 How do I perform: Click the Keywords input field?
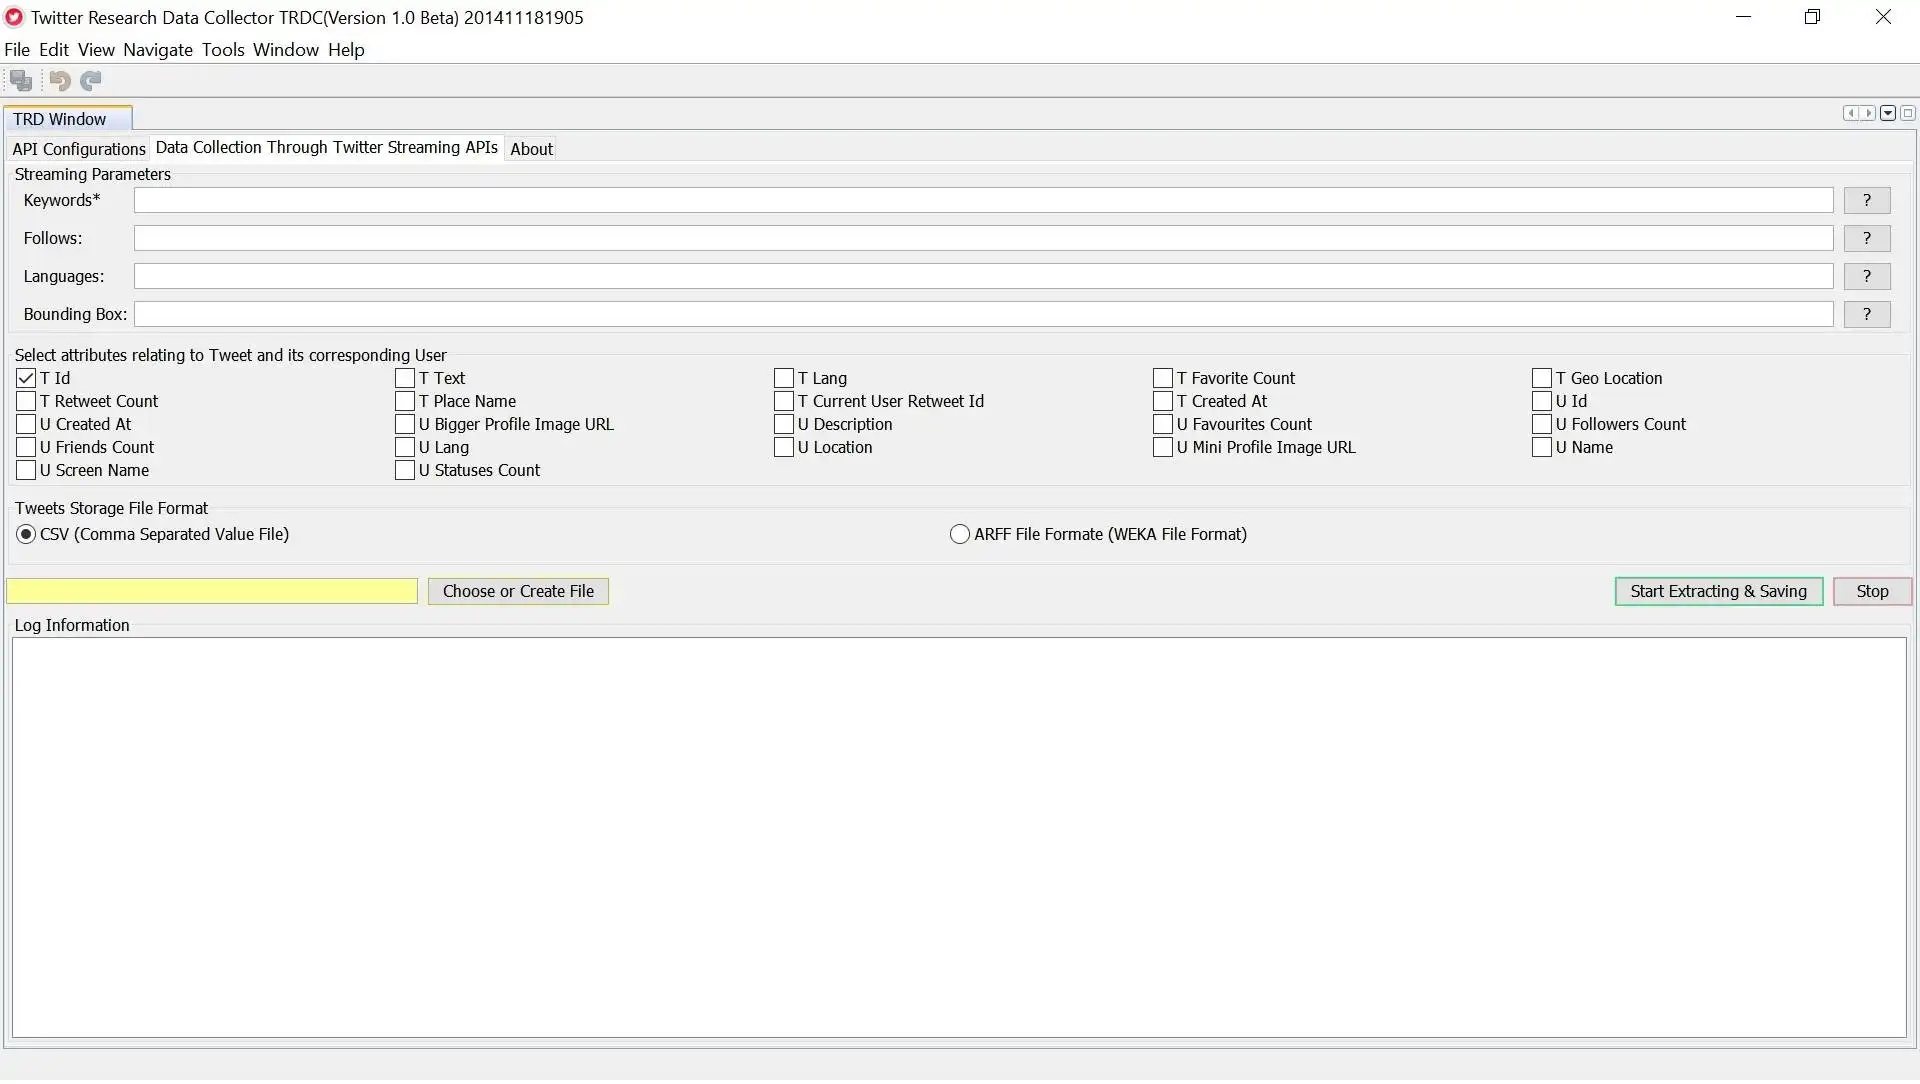tap(982, 199)
